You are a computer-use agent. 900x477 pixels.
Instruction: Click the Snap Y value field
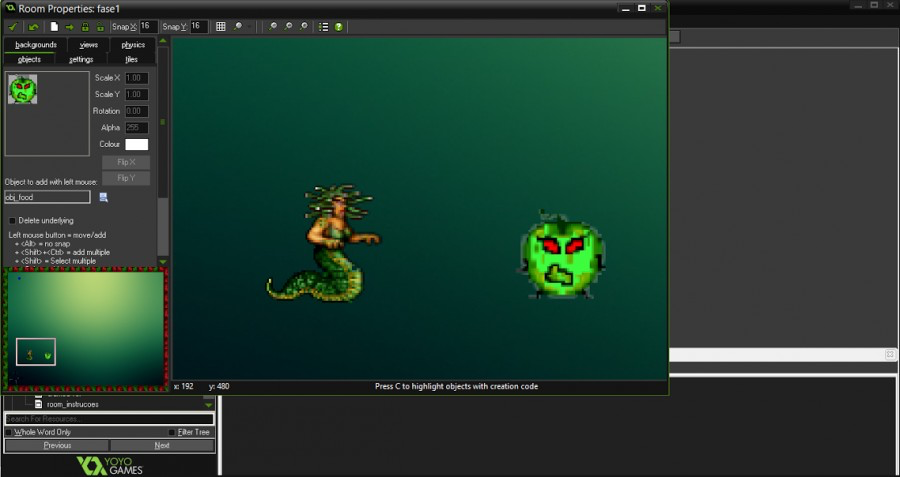199,26
